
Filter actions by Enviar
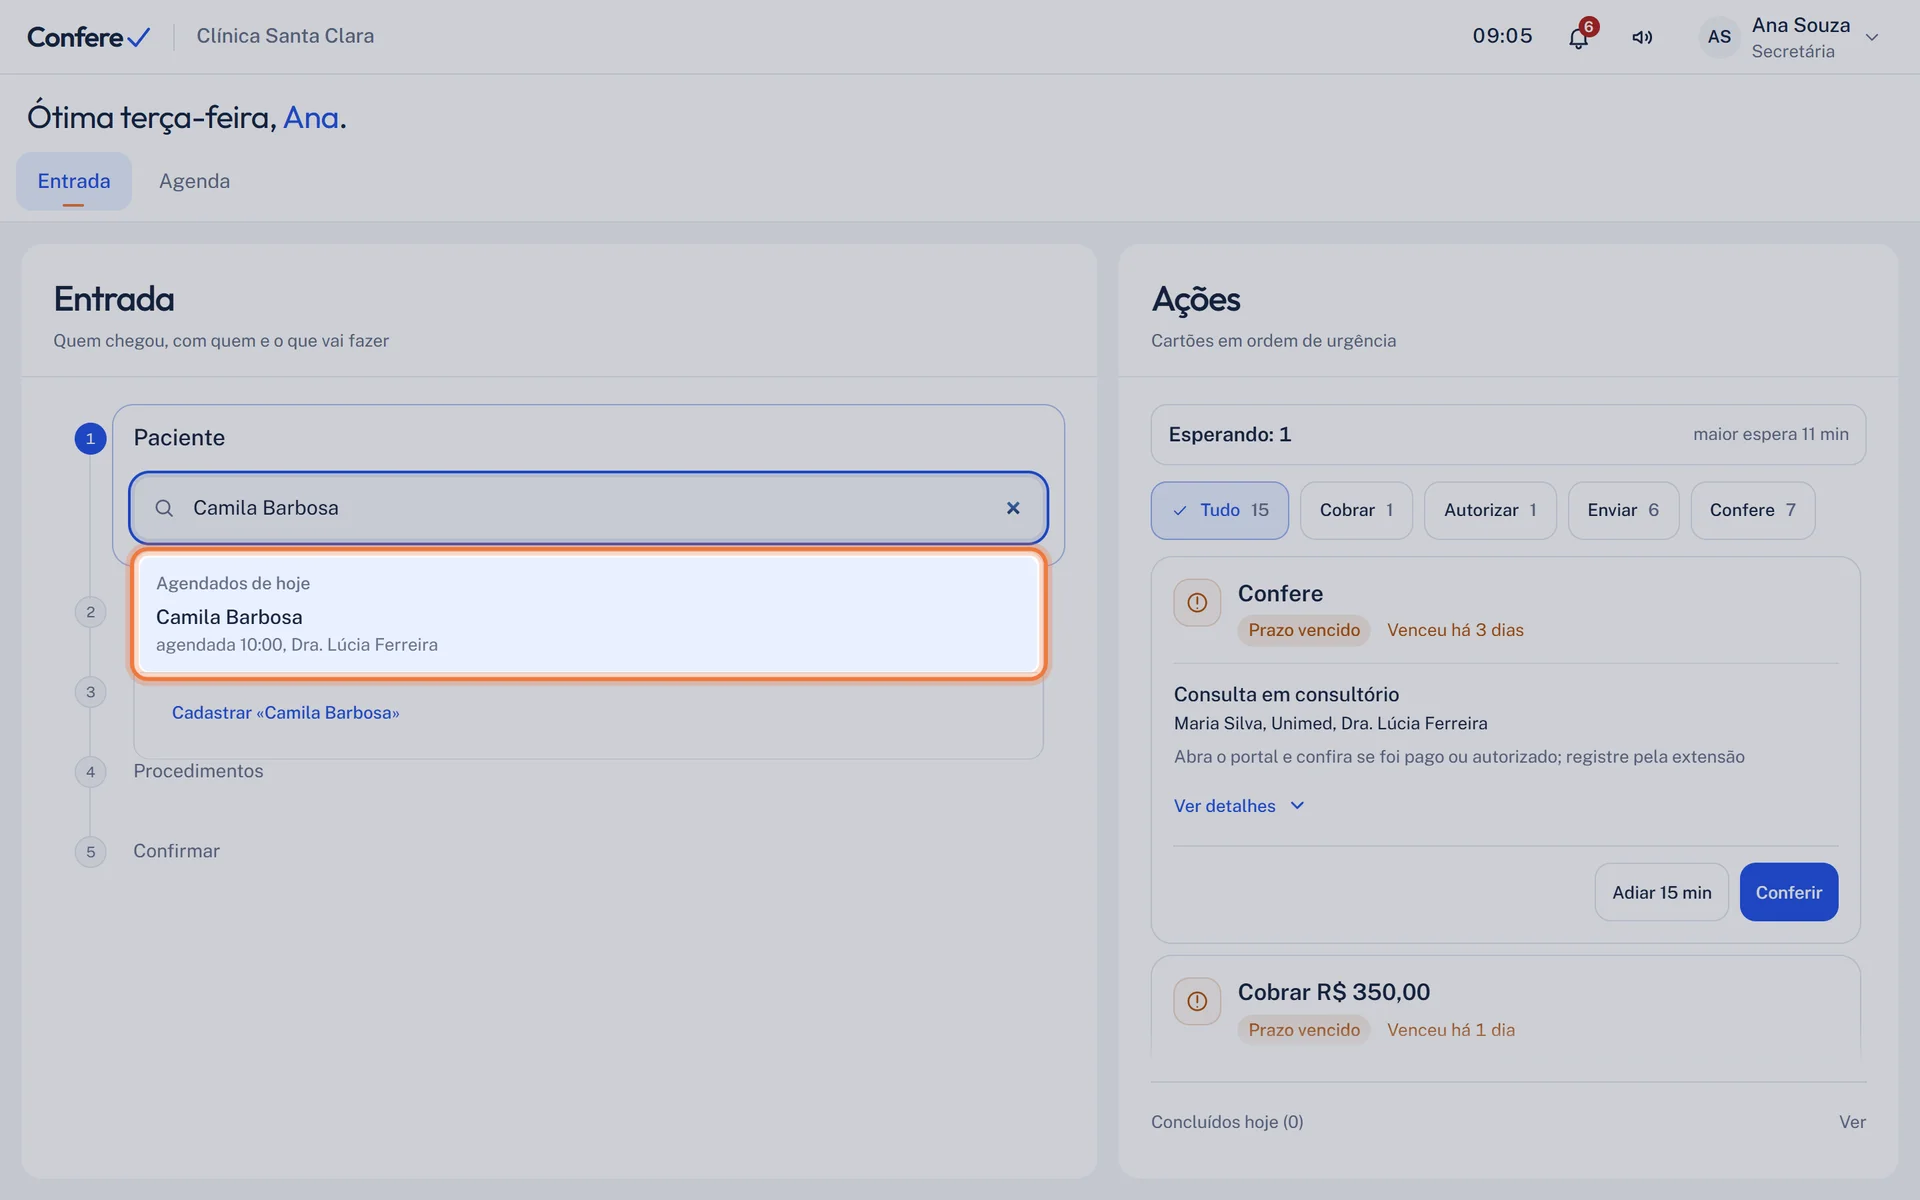1623,510
